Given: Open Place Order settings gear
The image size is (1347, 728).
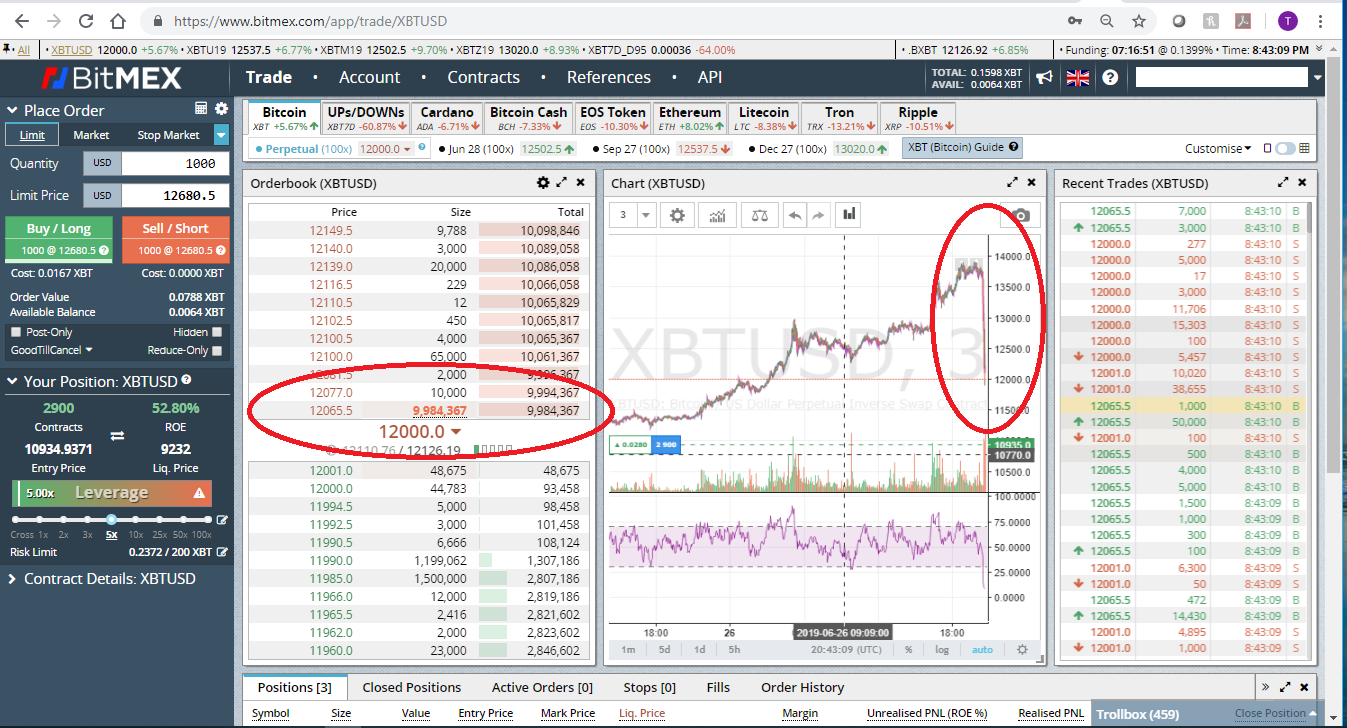Looking at the screenshot, I should (x=221, y=109).
